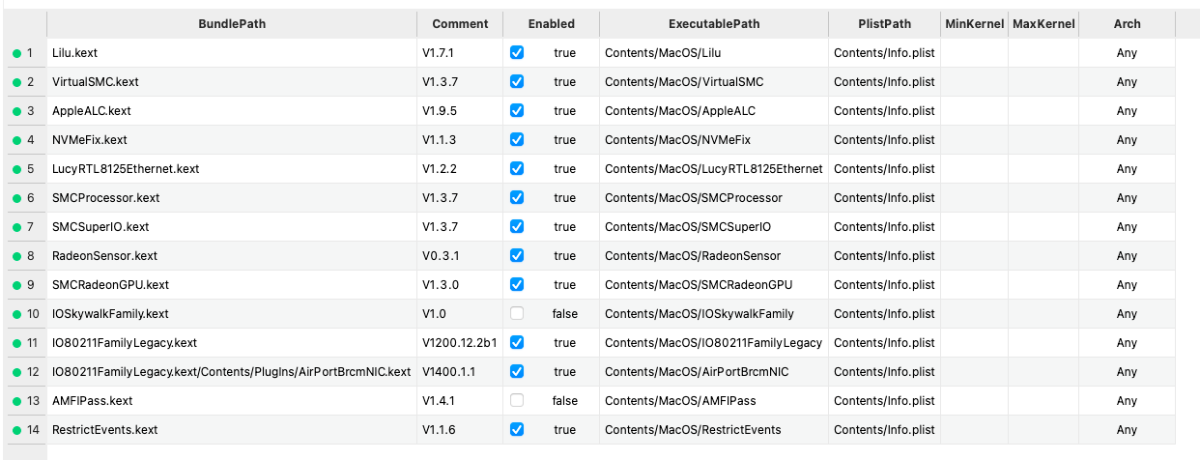Viewport: 1200px width, 460px height.
Task: Click the green status dot for row 10
Action: coord(17,314)
